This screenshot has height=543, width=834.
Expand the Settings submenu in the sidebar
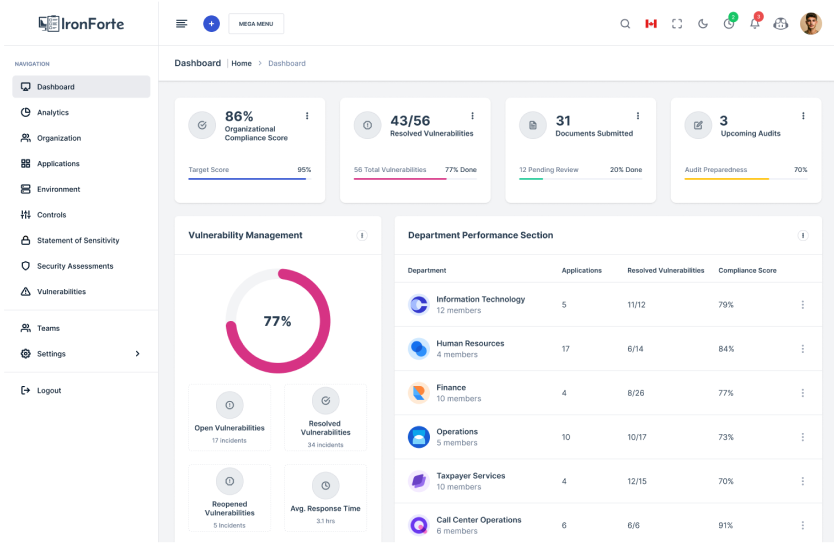click(x=137, y=354)
